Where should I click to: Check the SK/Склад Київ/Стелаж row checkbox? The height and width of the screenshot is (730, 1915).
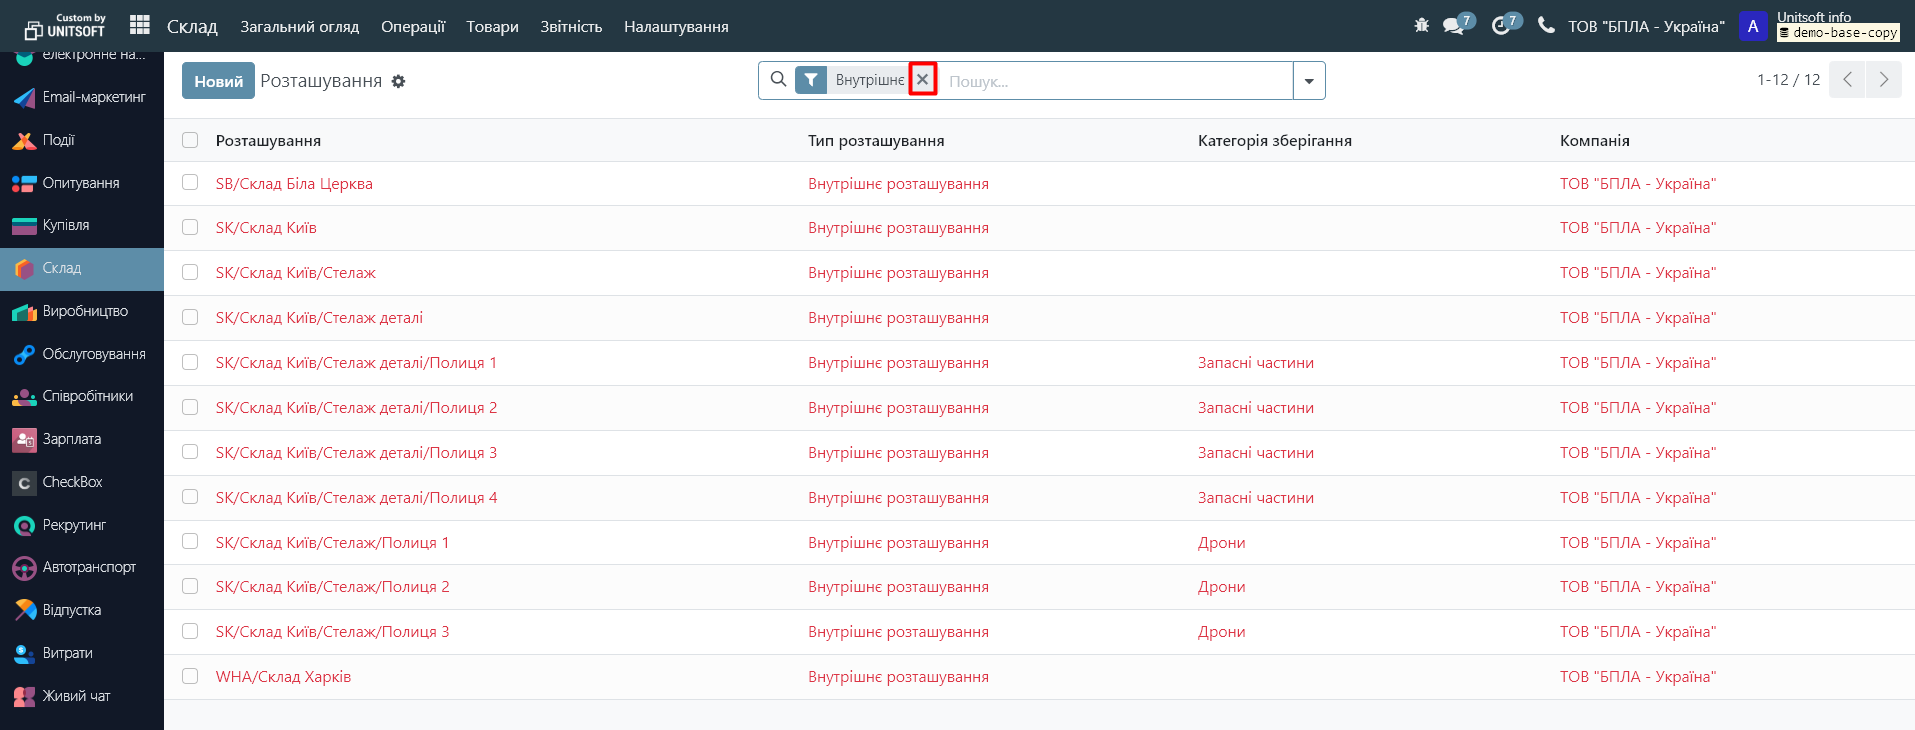point(190,272)
